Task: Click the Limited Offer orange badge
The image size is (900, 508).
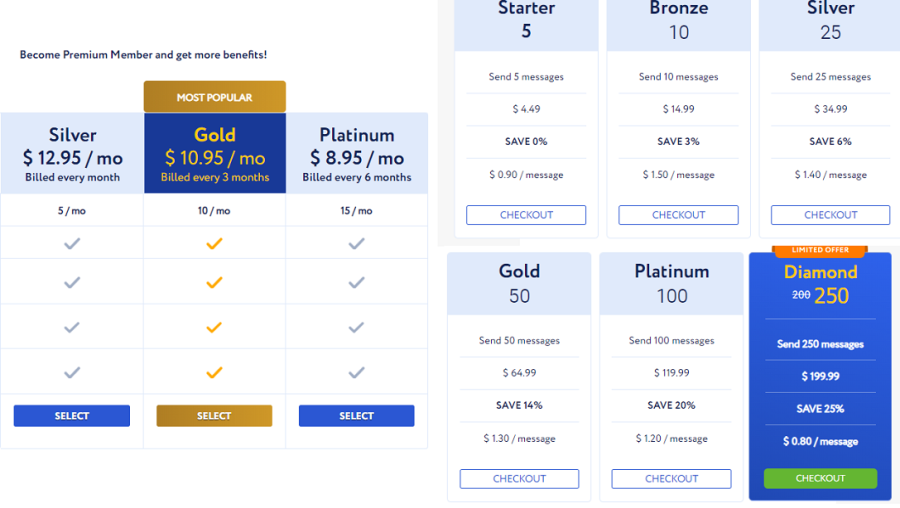Action: (x=820, y=250)
